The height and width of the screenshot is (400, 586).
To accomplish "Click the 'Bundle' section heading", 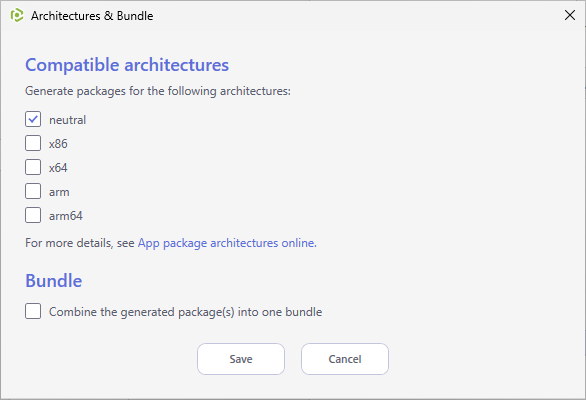I will click(x=53, y=281).
